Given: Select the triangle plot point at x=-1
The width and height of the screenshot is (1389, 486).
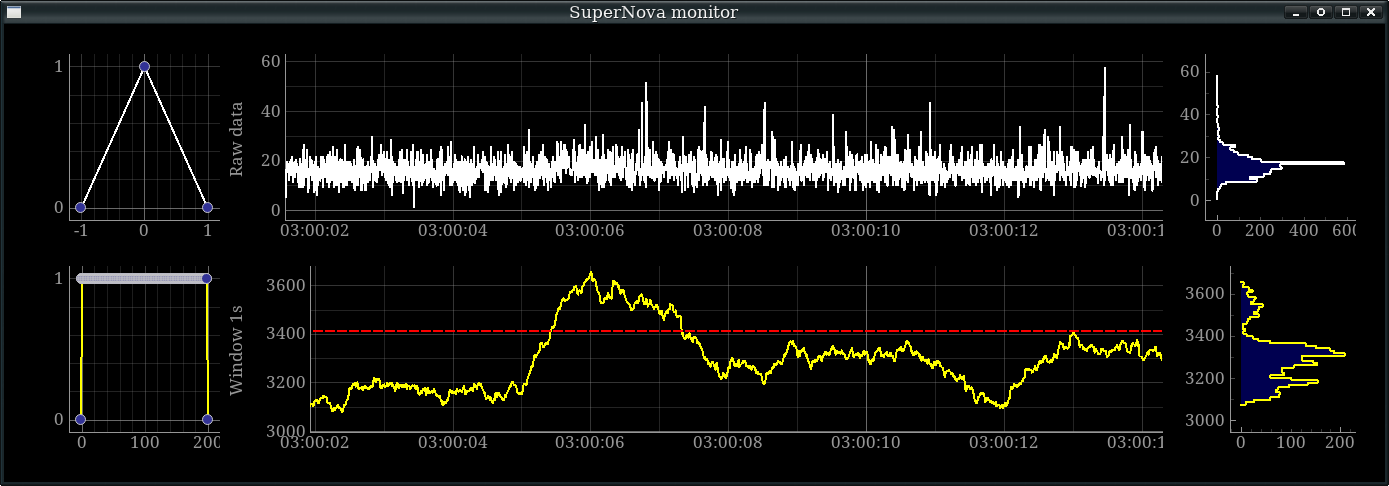Looking at the screenshot, I should click(81, 207).
